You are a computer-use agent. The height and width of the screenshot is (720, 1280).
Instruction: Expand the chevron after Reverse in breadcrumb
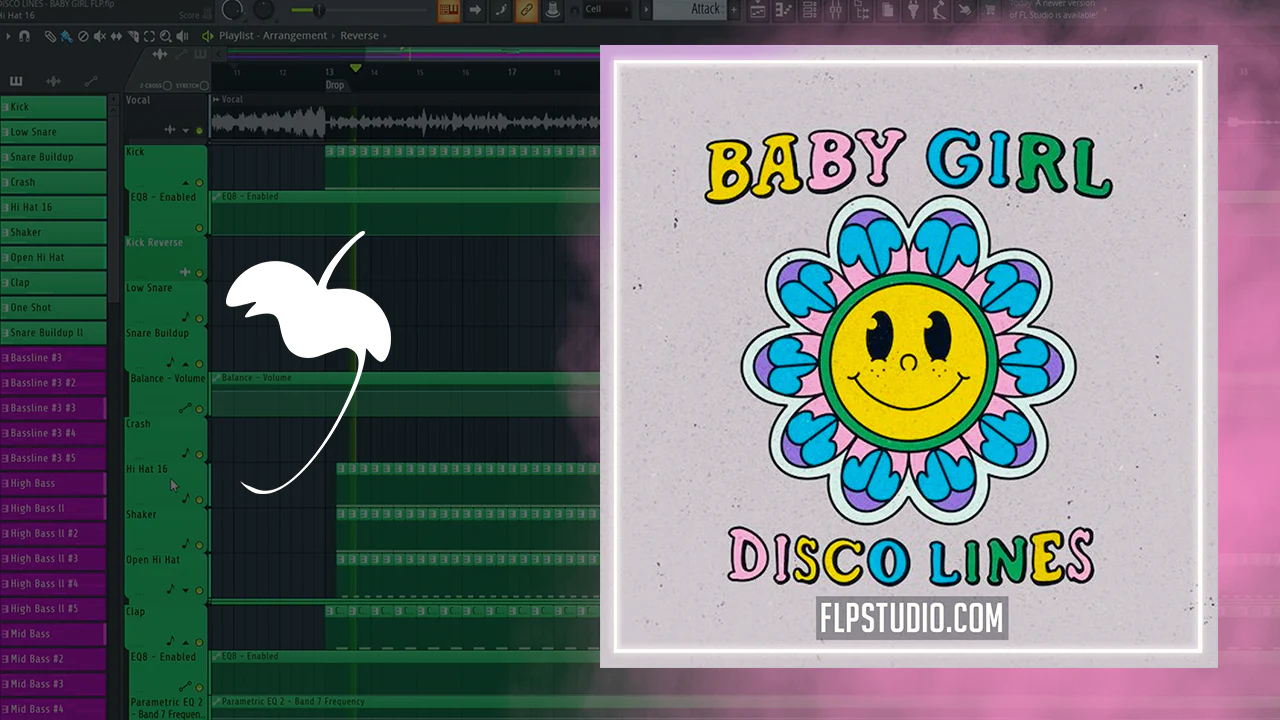point(386,36)
